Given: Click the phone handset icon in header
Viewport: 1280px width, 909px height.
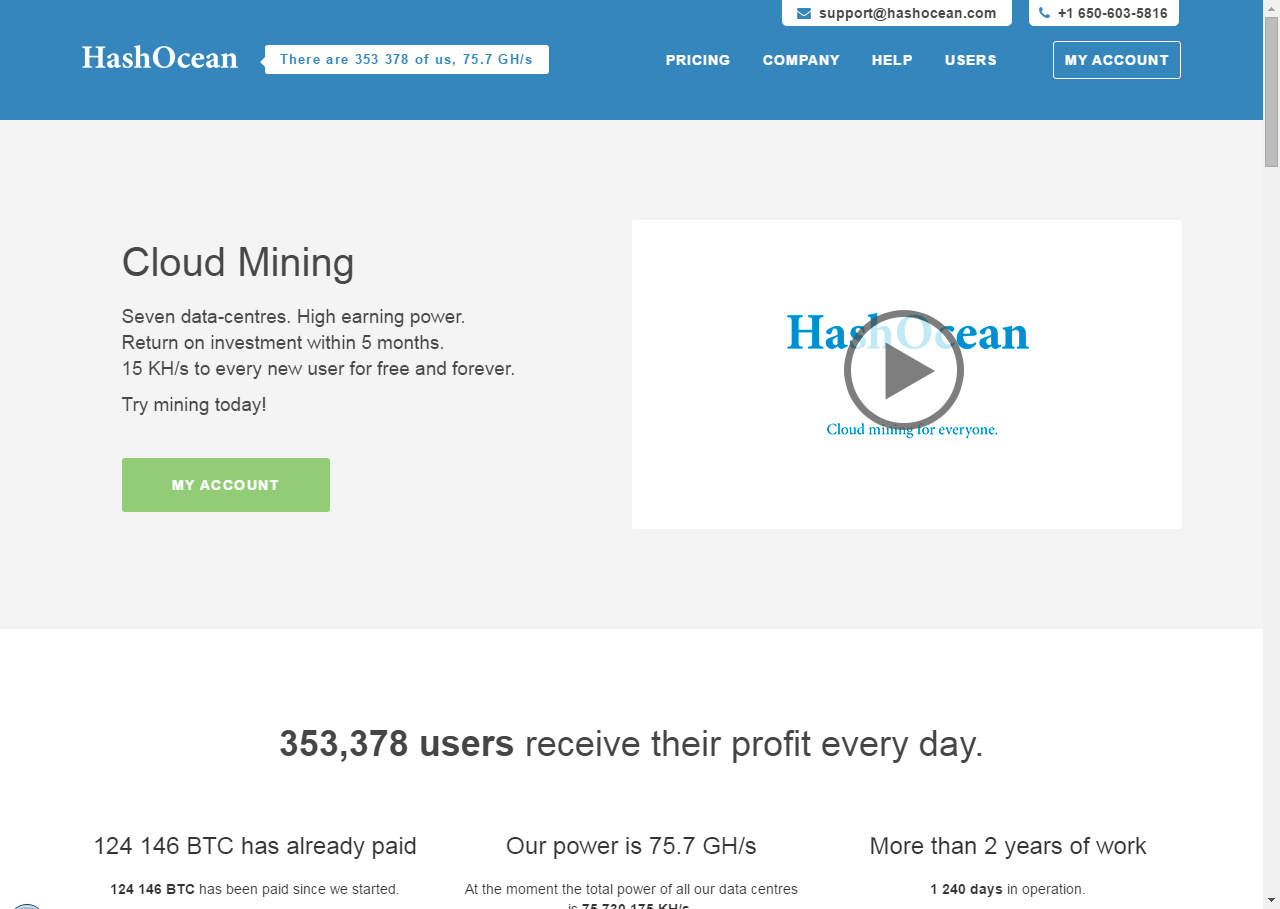Looking at the screenshot, I should (1044, 14).
